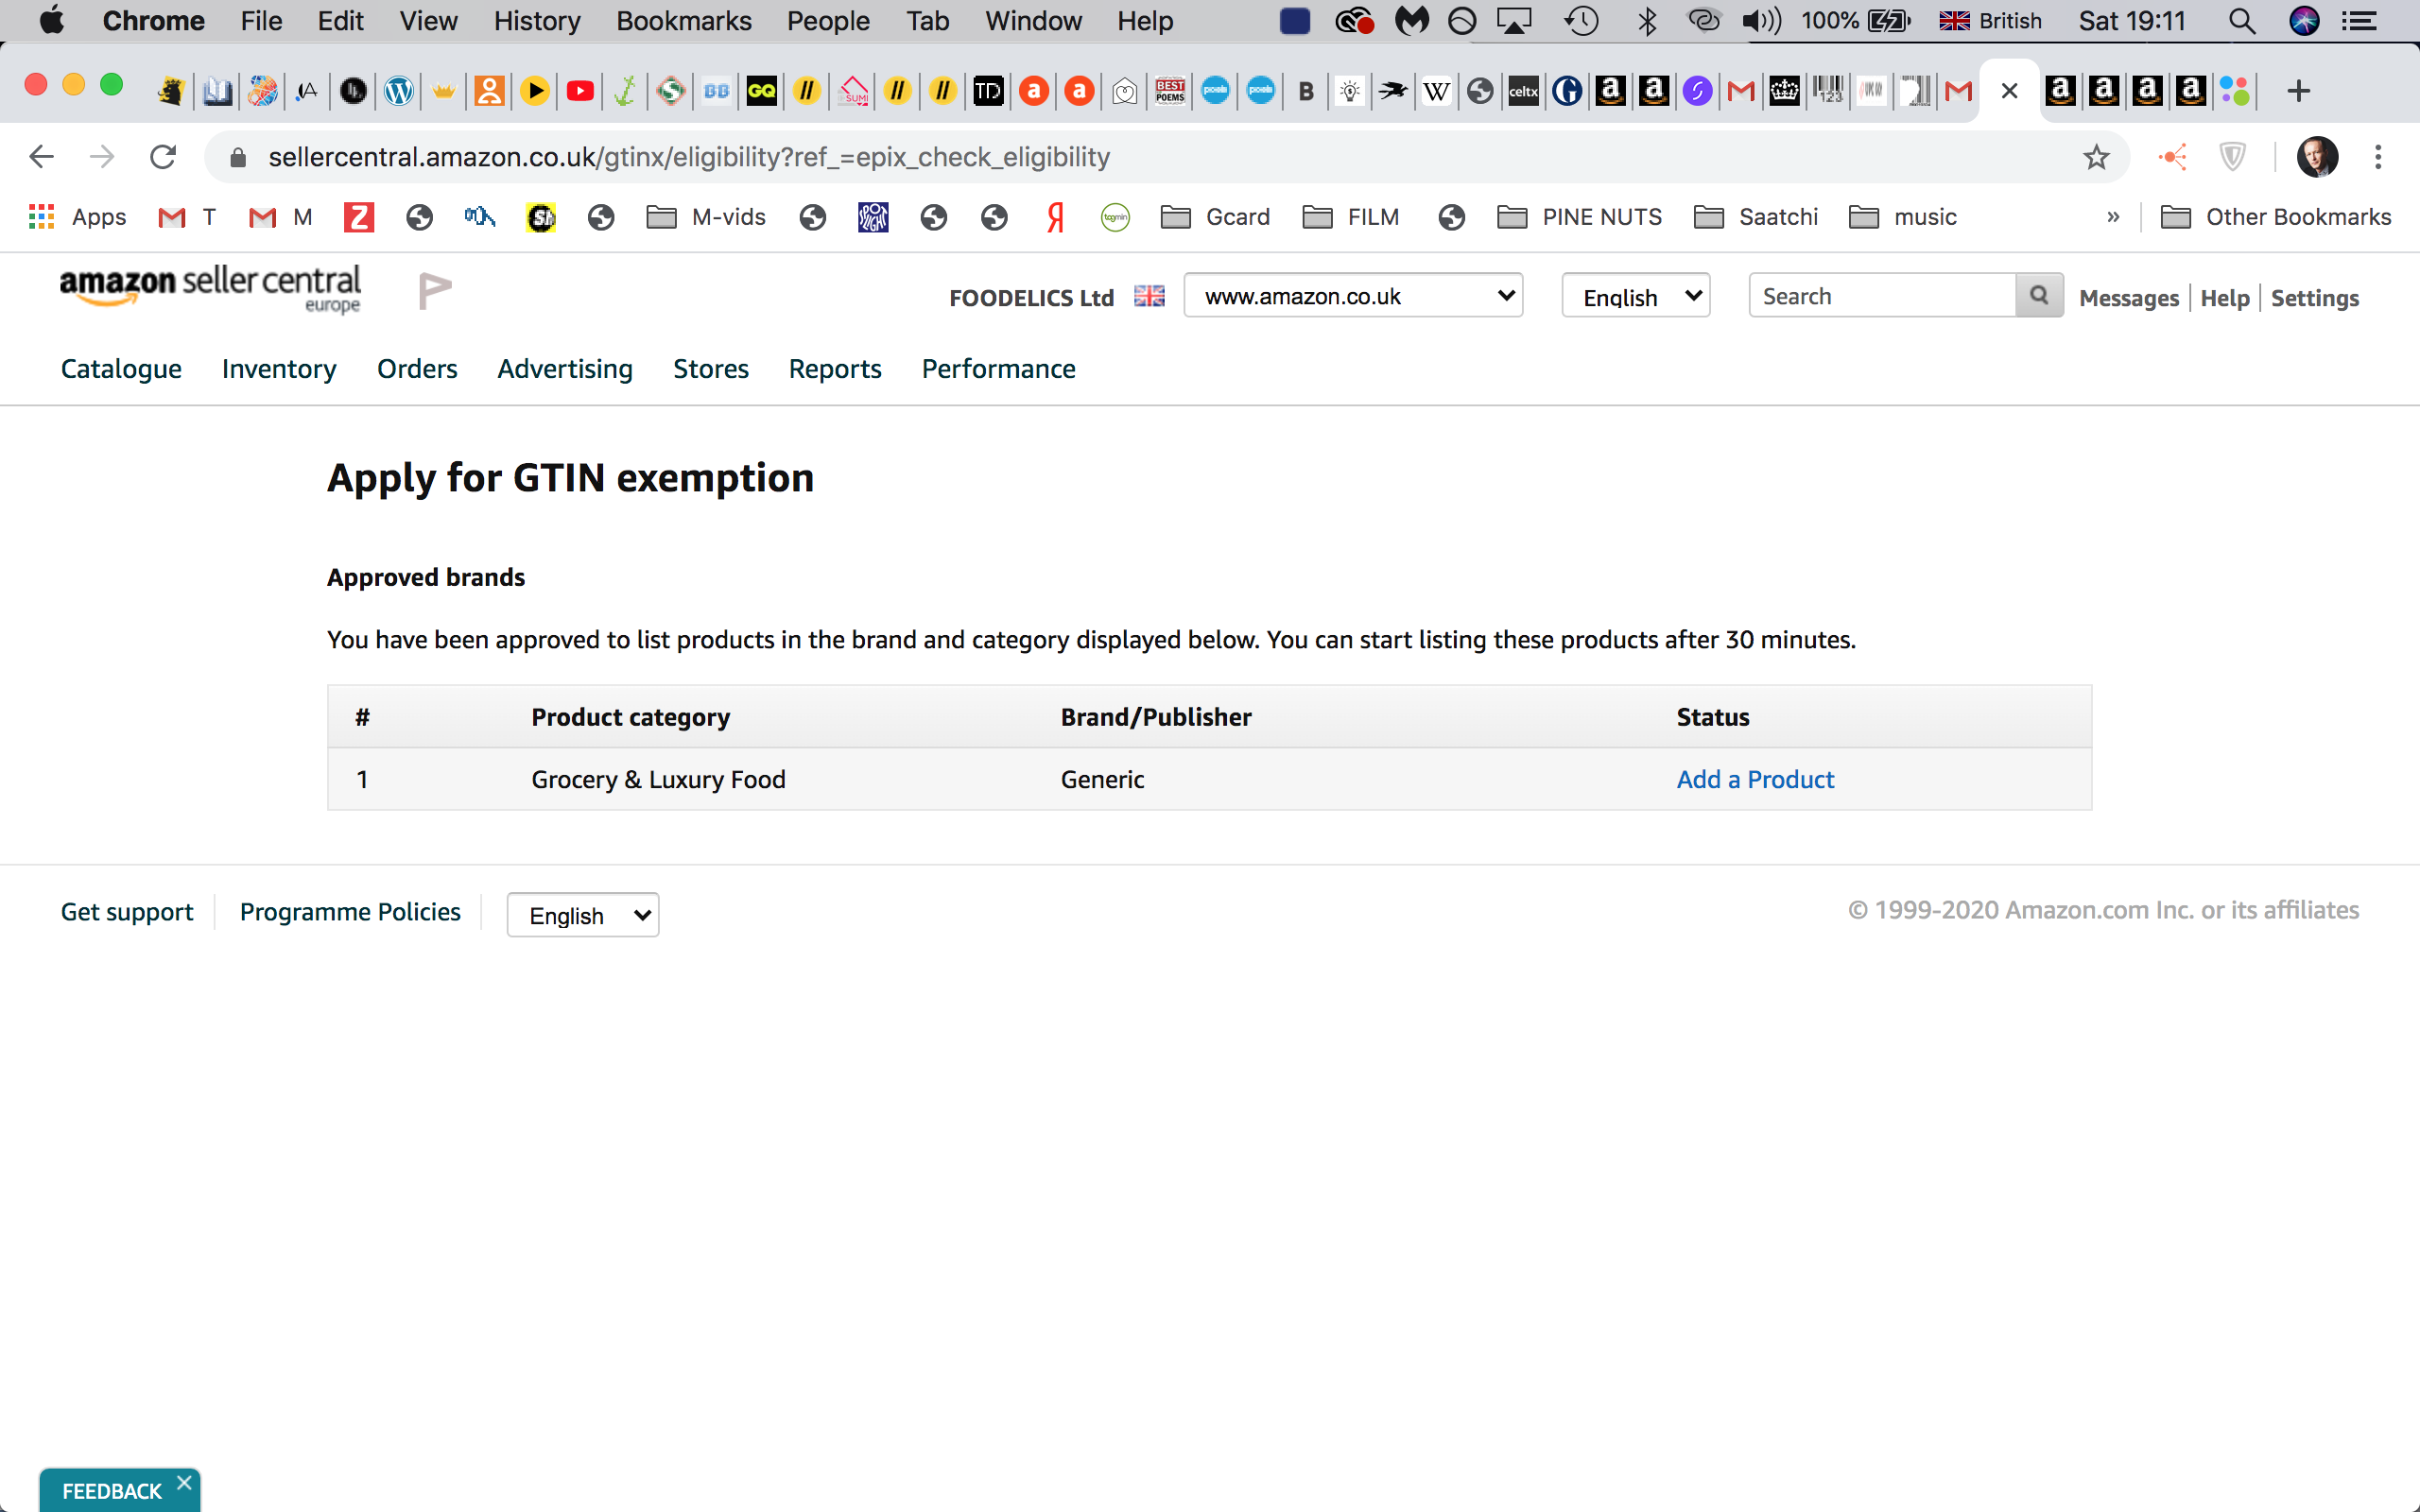Switch to the purple circle favicon tab

click(x=1697, y=91)
